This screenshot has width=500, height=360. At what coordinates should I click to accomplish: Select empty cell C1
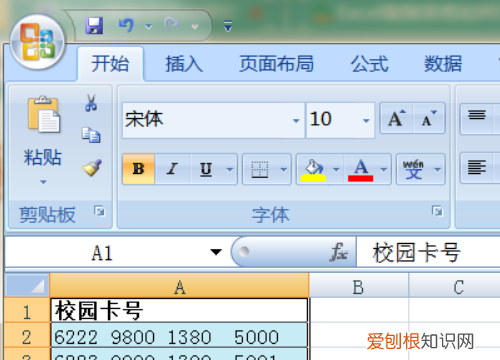coord(455,310)
